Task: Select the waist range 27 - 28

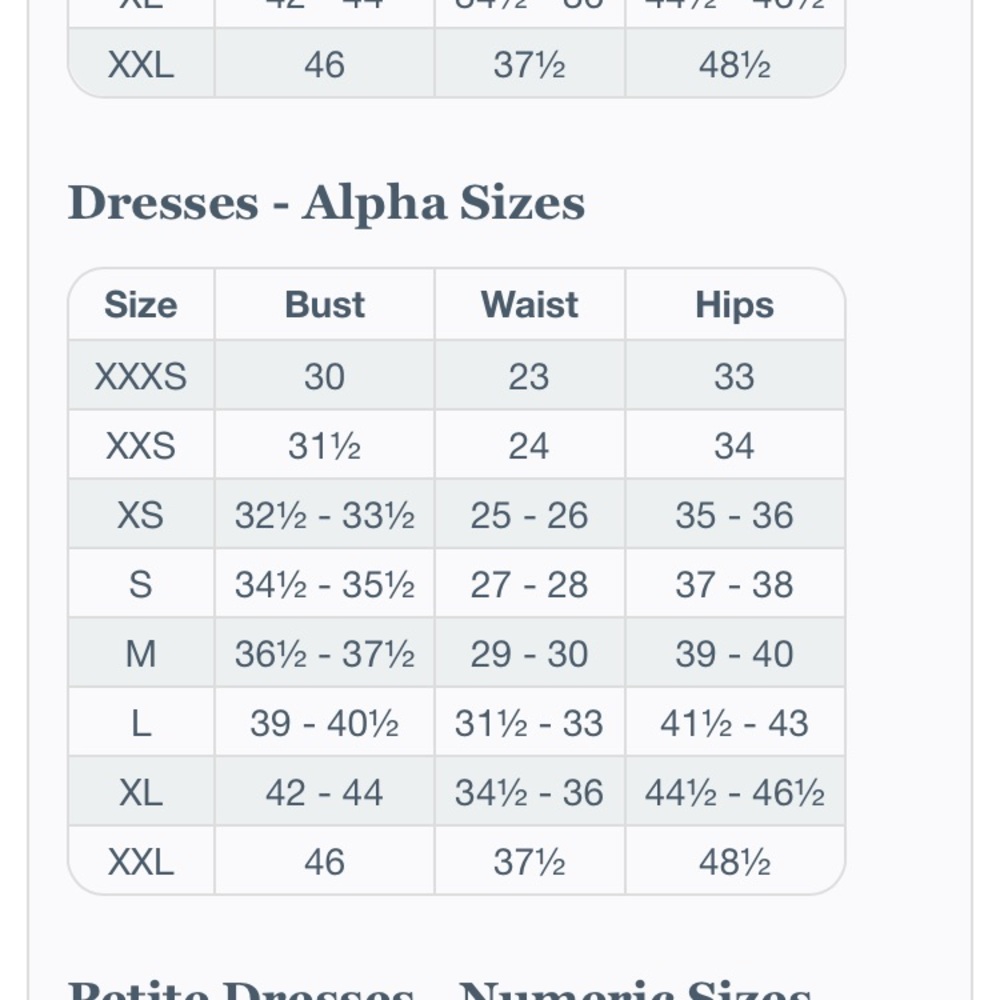Action: point(529,585)
